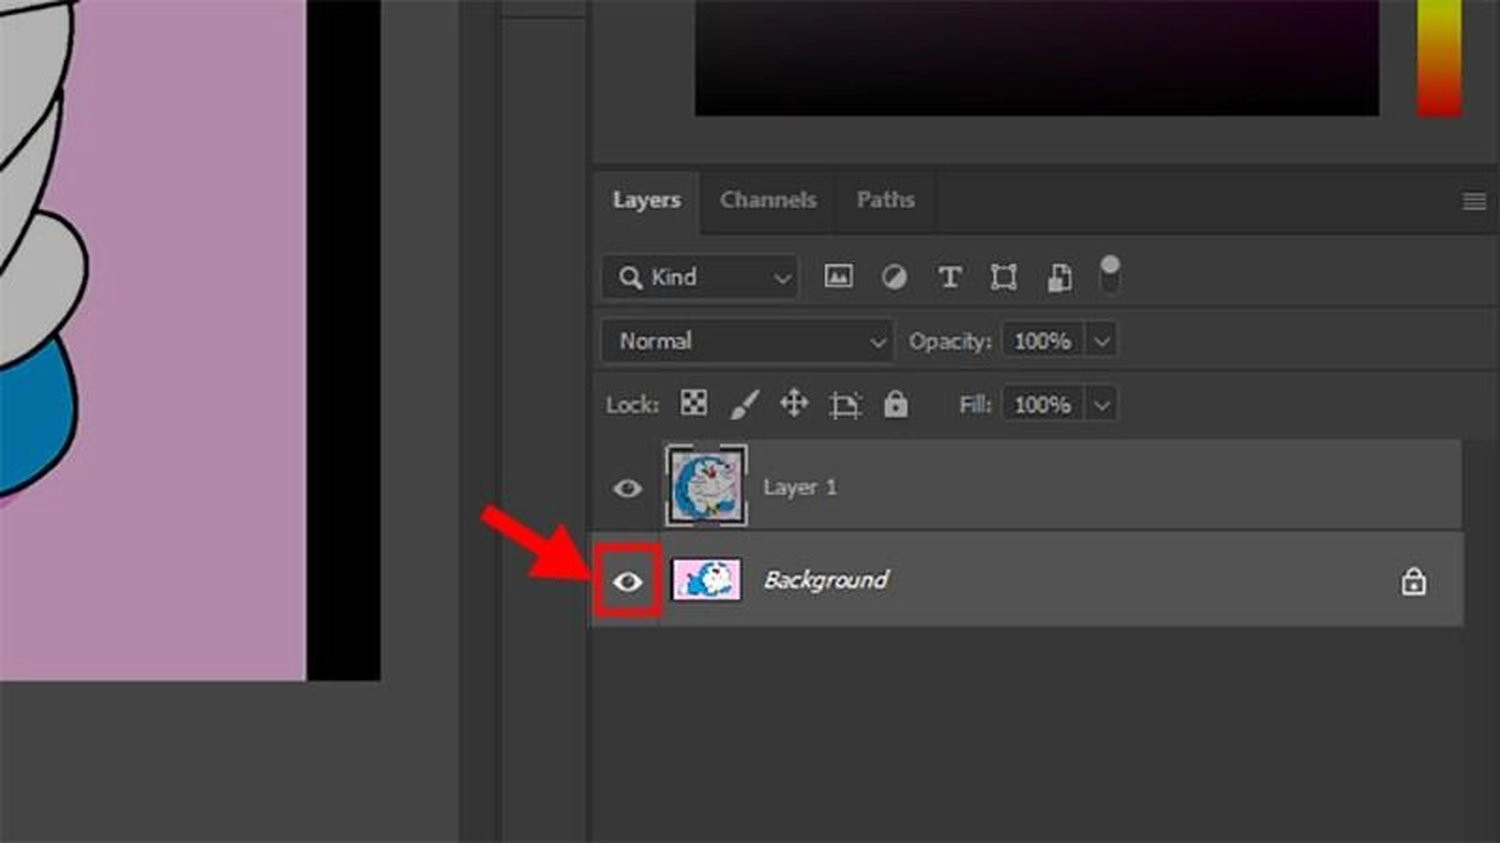Open the Kind filter dropdown

click(x=700, y=277)
